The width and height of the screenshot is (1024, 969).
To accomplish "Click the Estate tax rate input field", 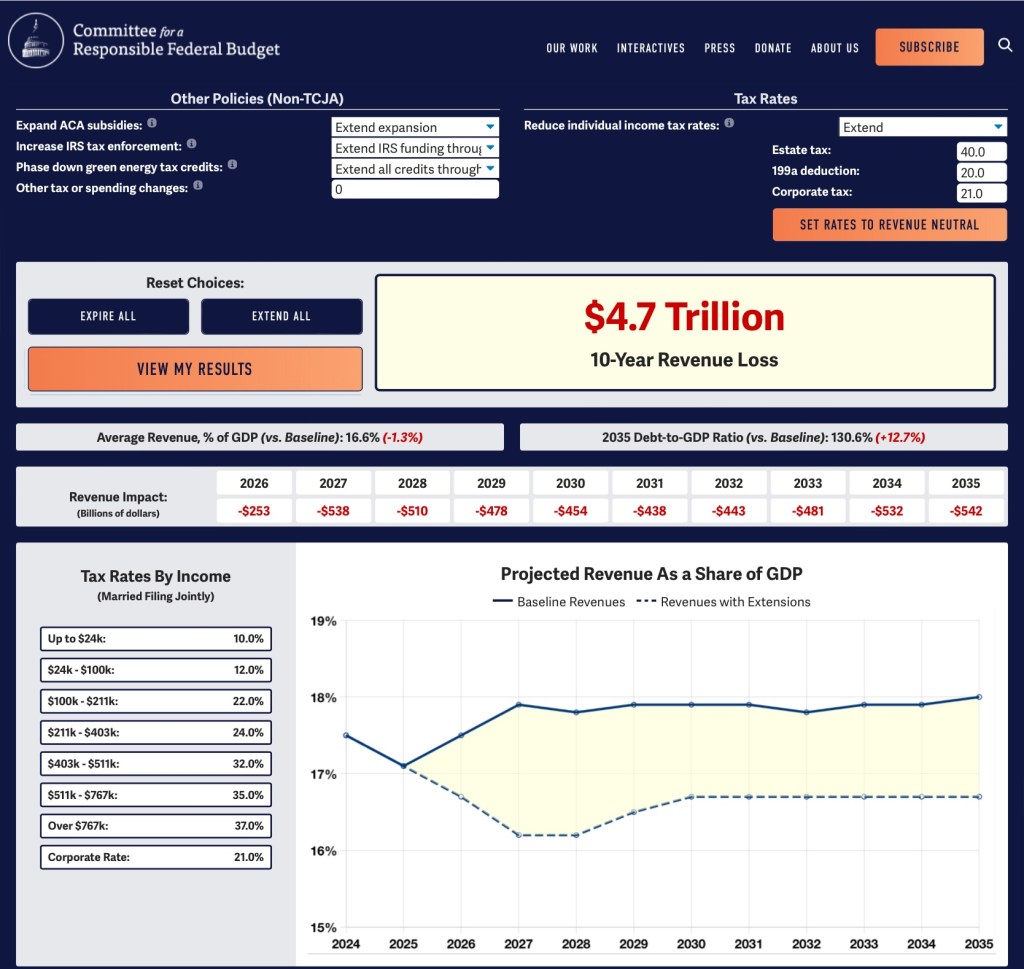I will click(x=980, y=152).
